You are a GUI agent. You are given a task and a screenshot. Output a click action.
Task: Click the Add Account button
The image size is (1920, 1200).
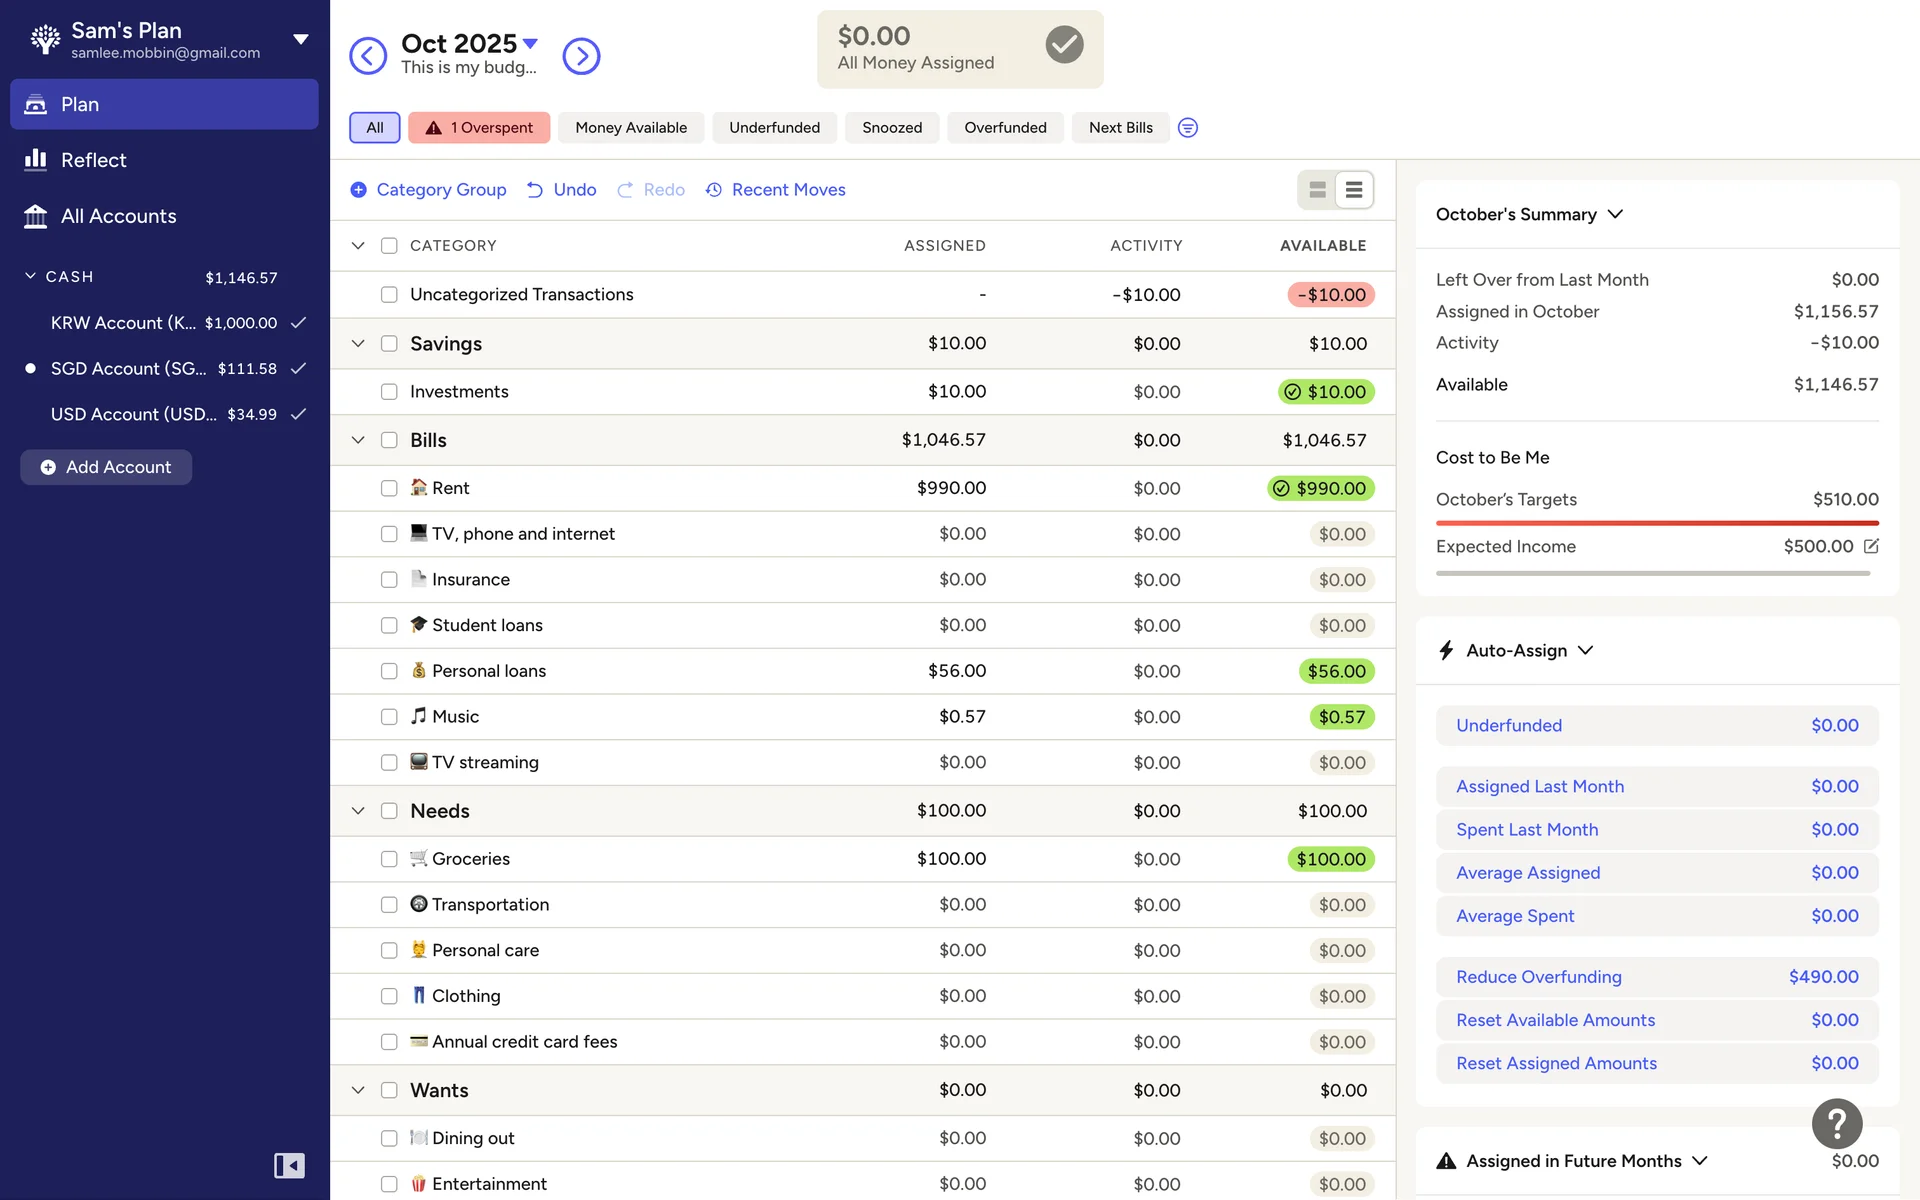[106, 467]
